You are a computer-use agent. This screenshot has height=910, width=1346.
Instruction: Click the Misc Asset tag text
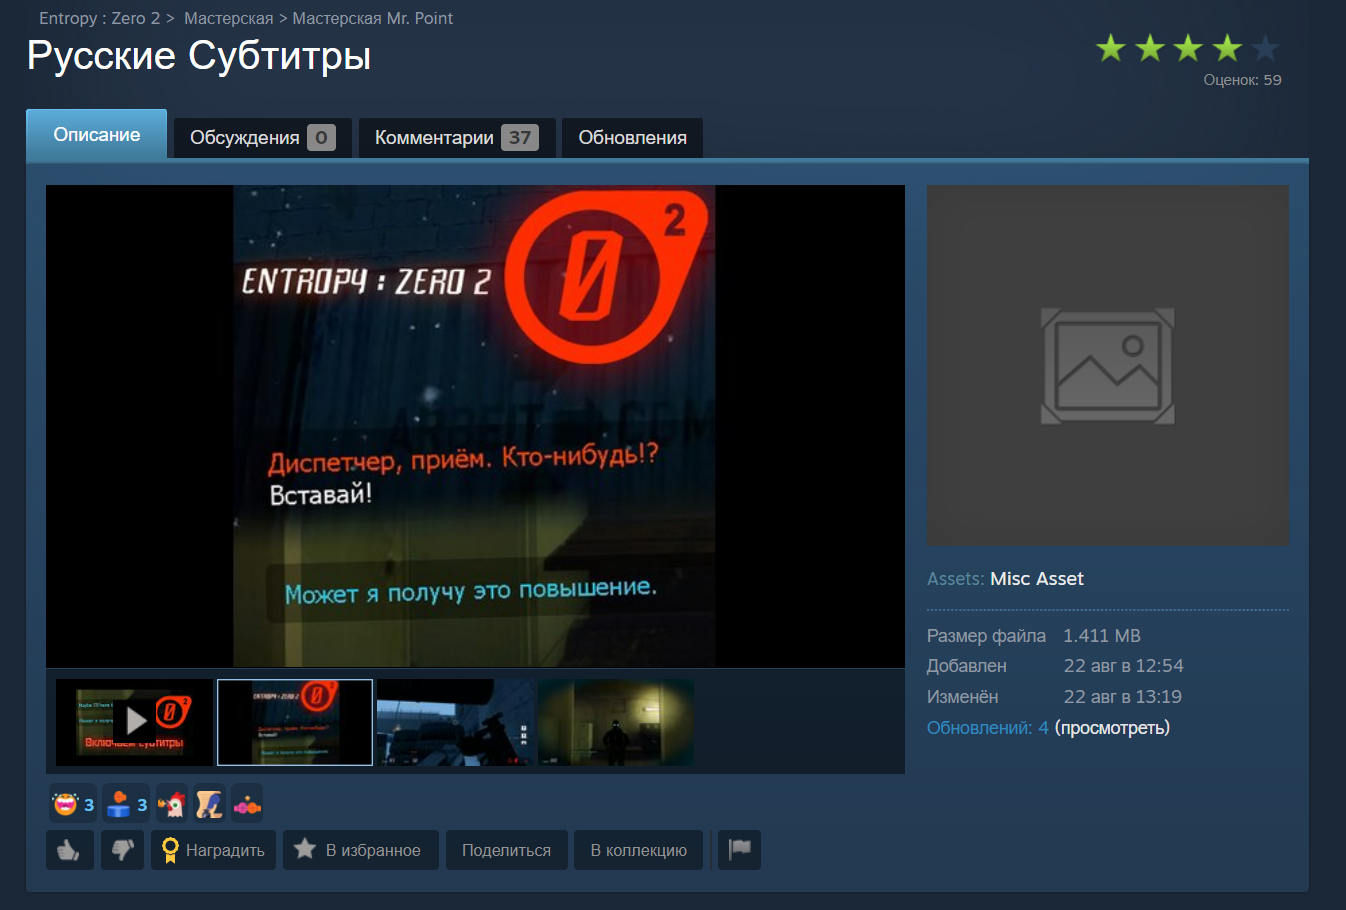1037,579
